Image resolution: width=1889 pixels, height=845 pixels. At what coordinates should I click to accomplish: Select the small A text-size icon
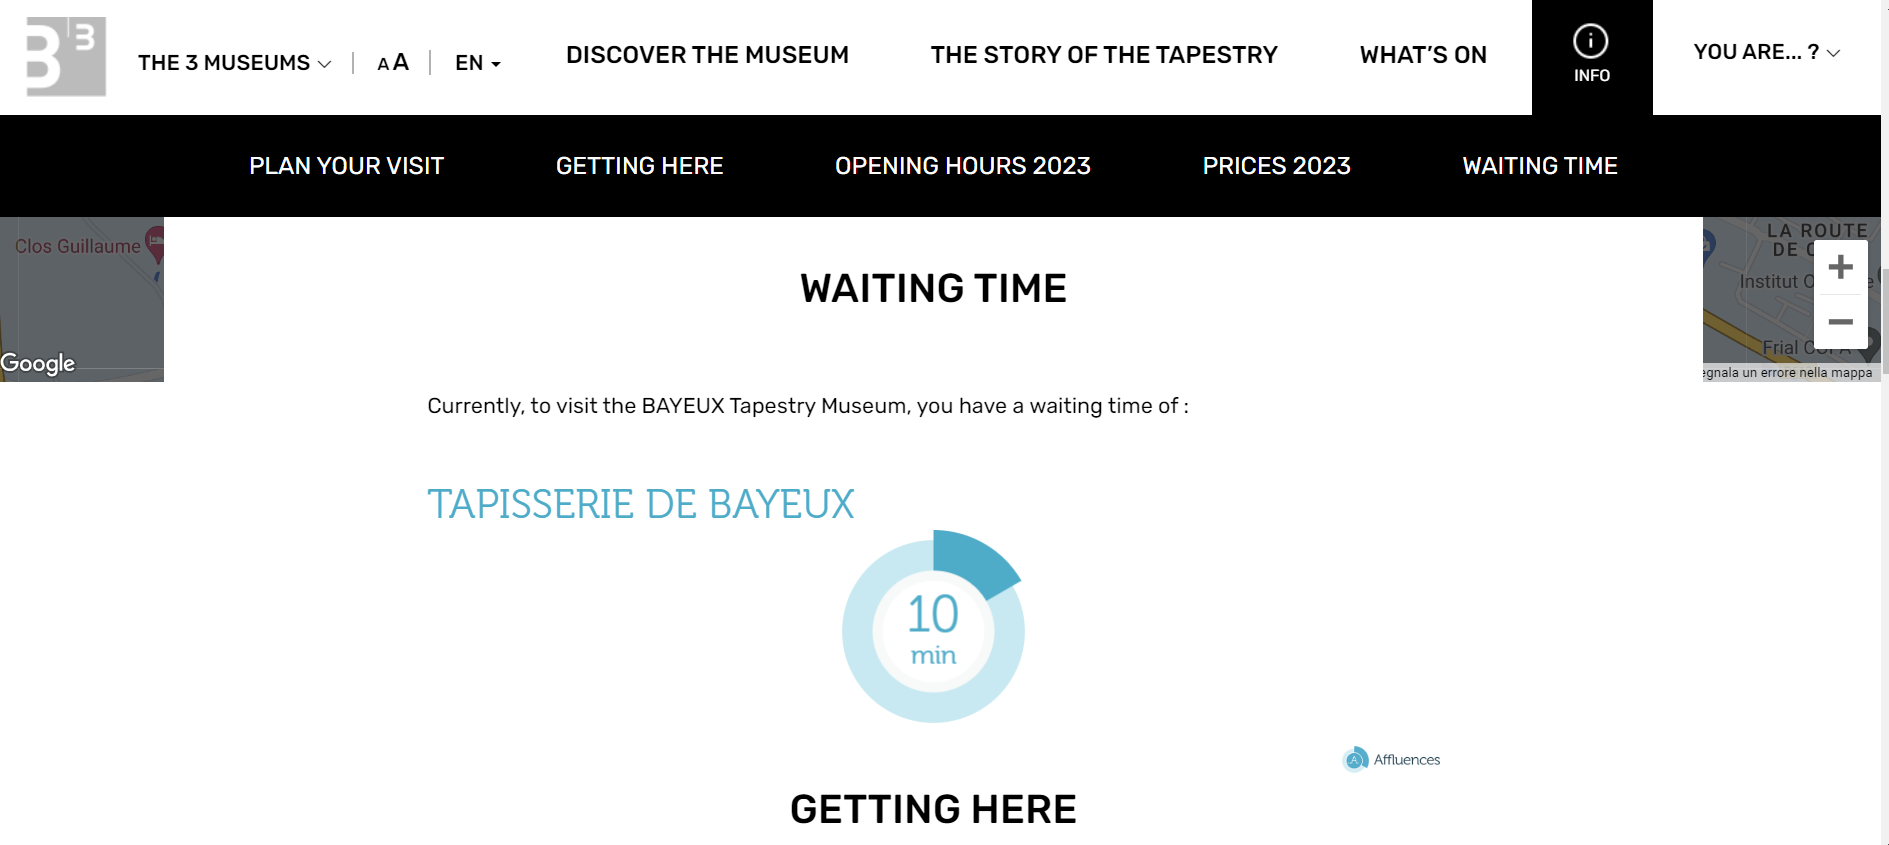383,65
